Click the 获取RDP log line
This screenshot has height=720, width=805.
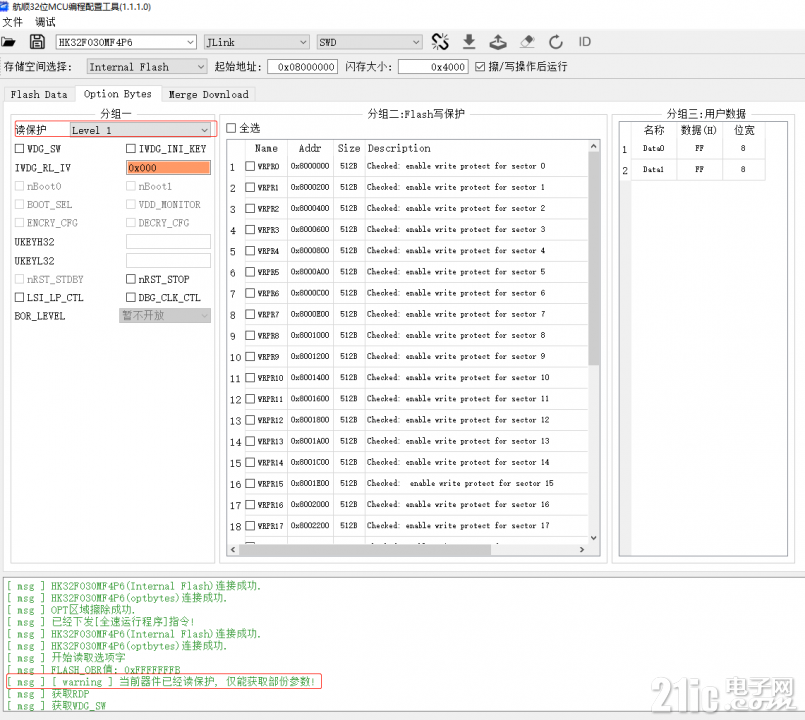pyautogui.click(x=49, y=694)
